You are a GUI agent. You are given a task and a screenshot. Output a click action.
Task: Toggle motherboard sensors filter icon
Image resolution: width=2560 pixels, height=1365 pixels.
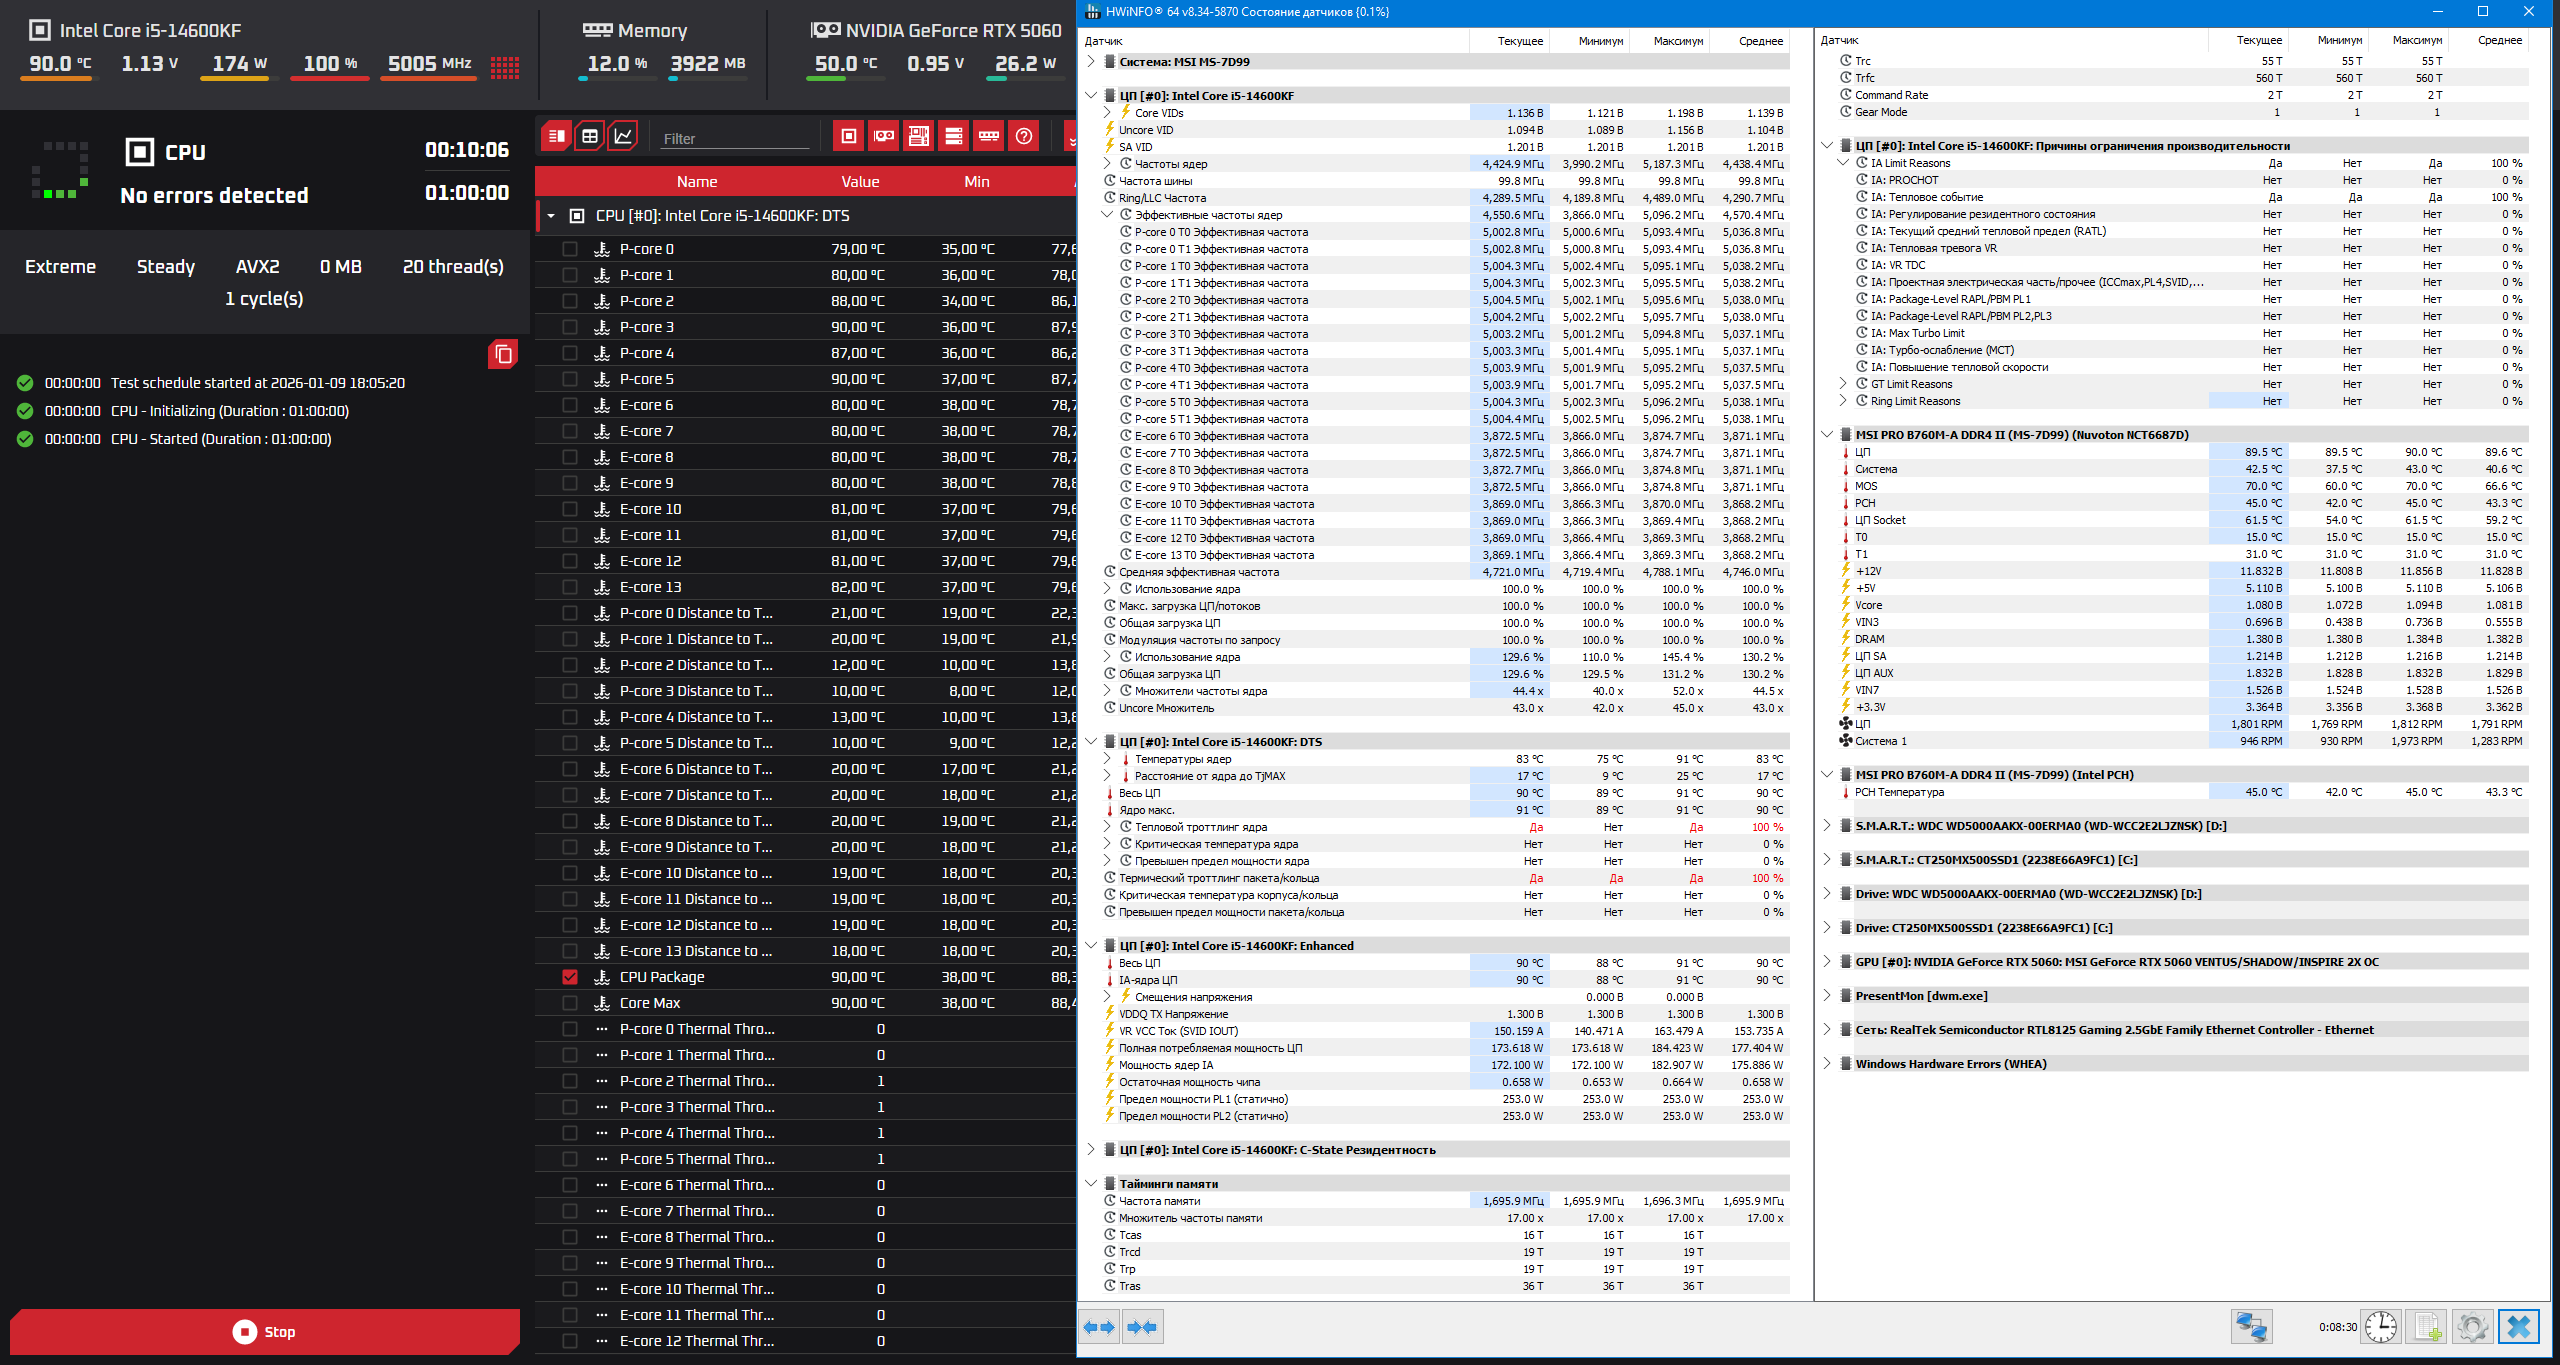coord(919,136)
